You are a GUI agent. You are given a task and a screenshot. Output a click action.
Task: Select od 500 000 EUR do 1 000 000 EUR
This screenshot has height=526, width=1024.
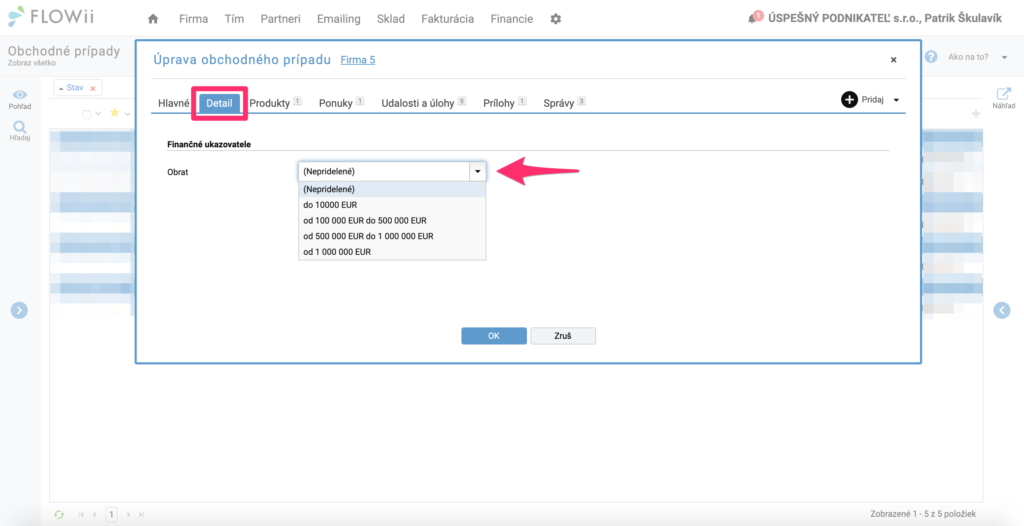[x=392, y=236]
